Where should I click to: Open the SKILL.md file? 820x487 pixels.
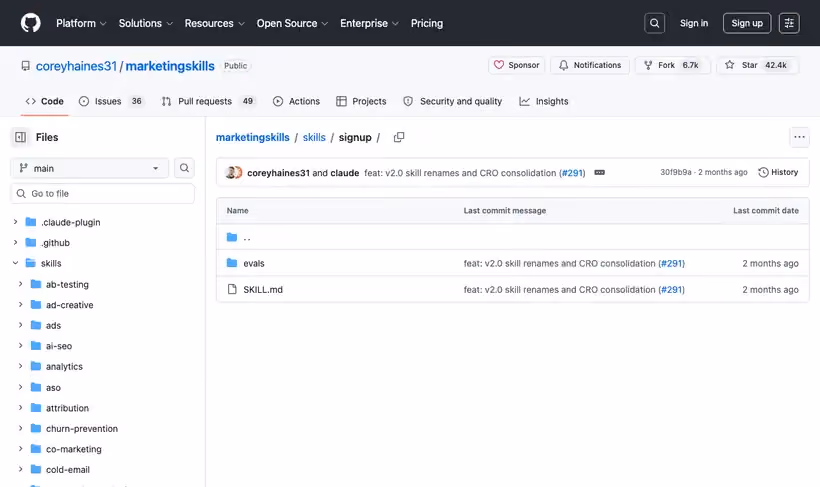point(263,289)
